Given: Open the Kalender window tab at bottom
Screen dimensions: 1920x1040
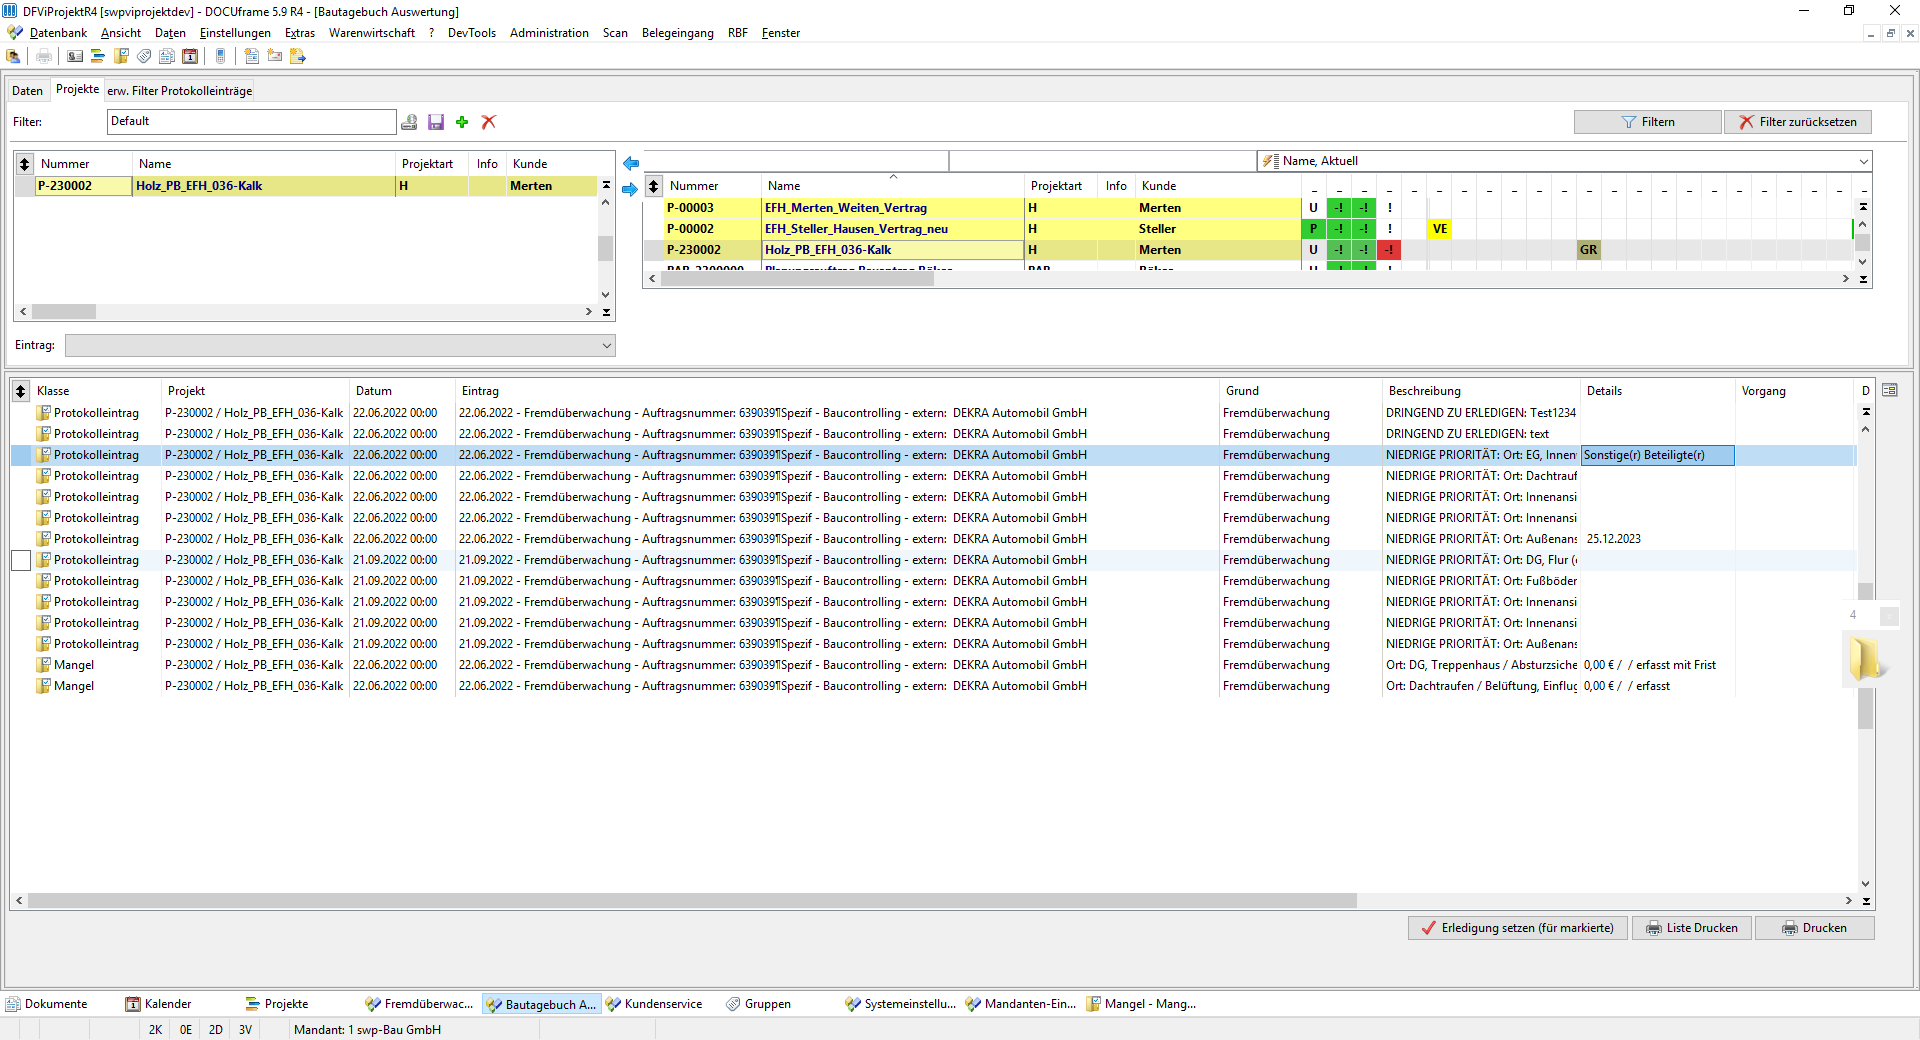Looking at the screenshot, I should (159, 1004).
